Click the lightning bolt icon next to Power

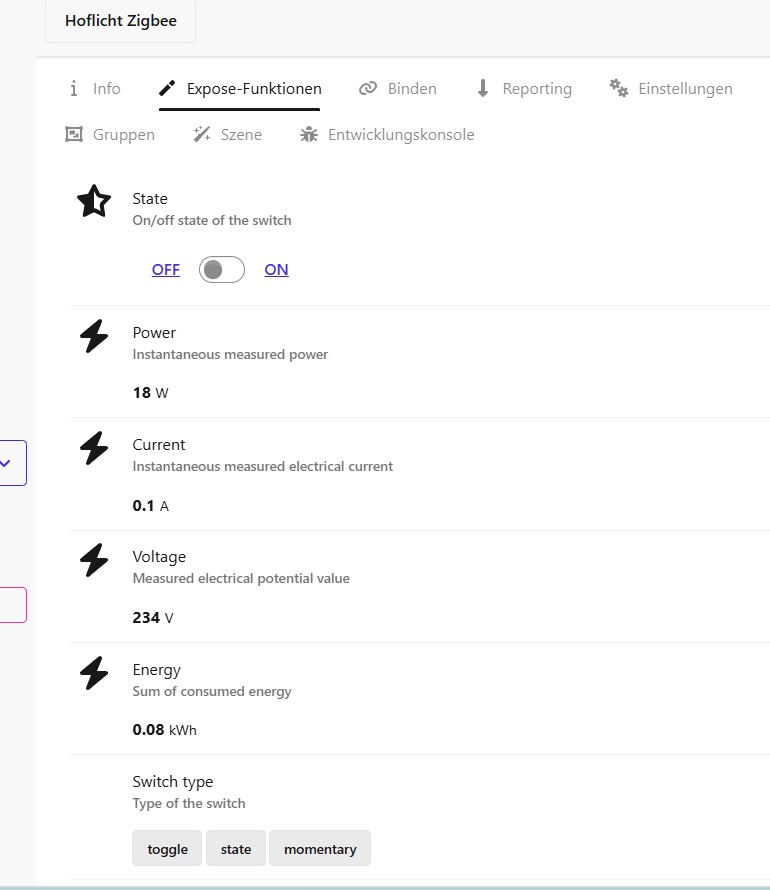(x=94, y=335)
